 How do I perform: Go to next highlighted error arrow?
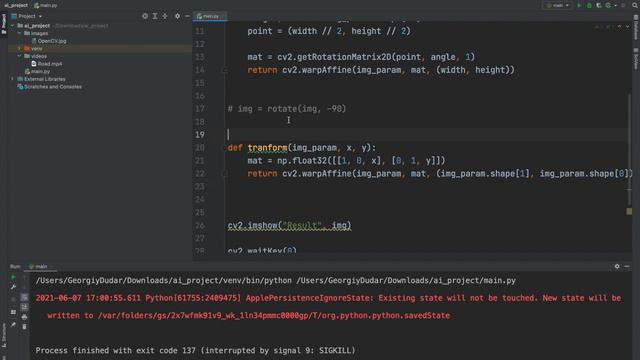point(627,26)
